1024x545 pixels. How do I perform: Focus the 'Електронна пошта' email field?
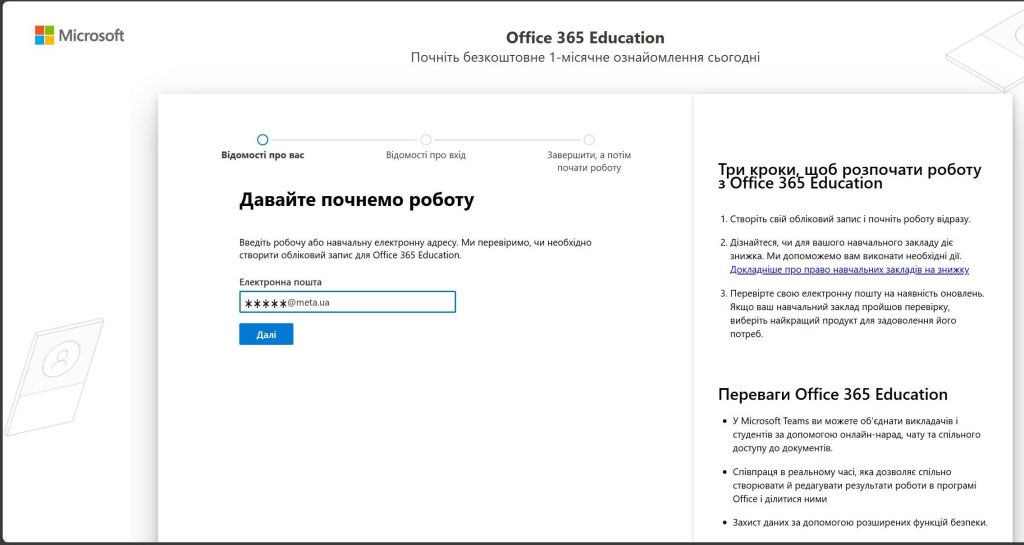click(347, 302)
